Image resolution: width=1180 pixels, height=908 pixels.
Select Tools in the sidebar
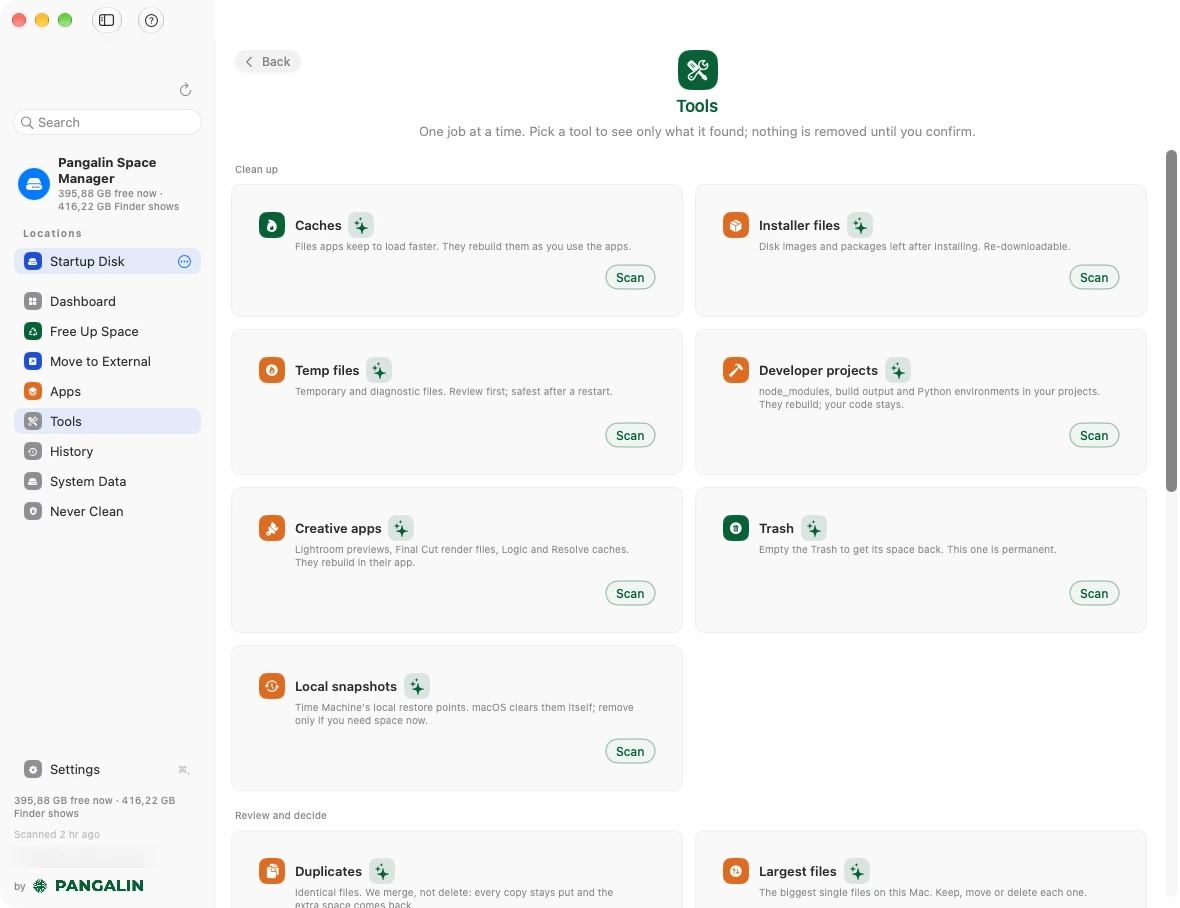click(x=107, y=421)
